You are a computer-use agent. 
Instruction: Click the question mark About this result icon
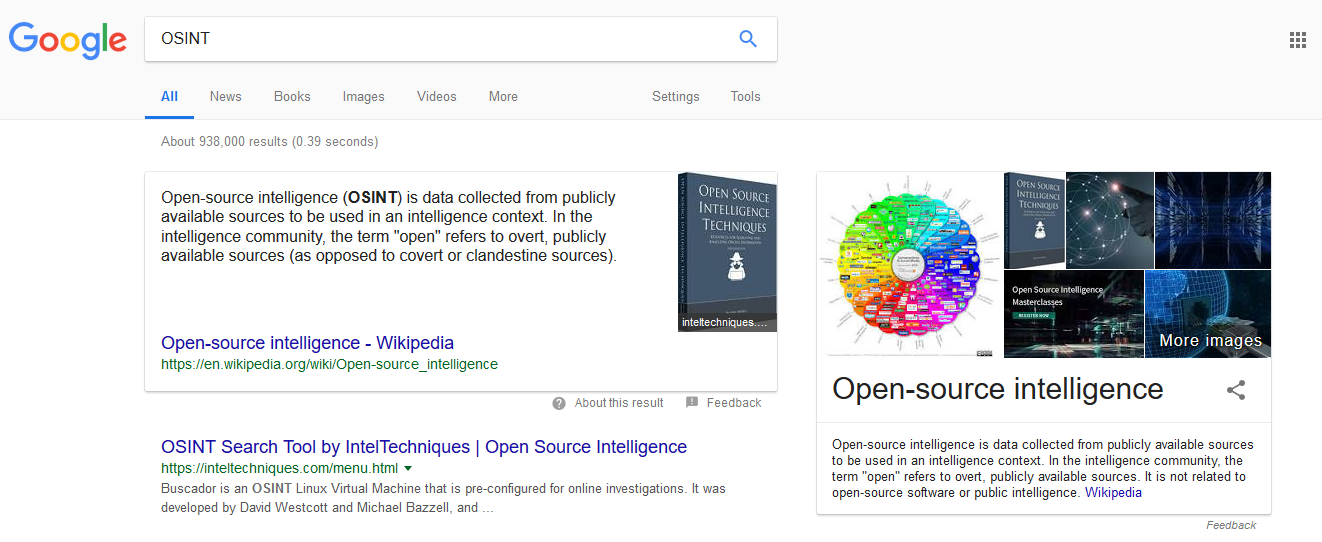click(559, 403)
